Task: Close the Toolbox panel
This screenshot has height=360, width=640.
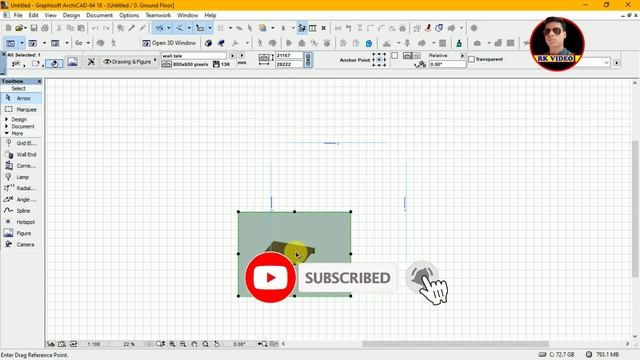Action: (x=39, y=82)
